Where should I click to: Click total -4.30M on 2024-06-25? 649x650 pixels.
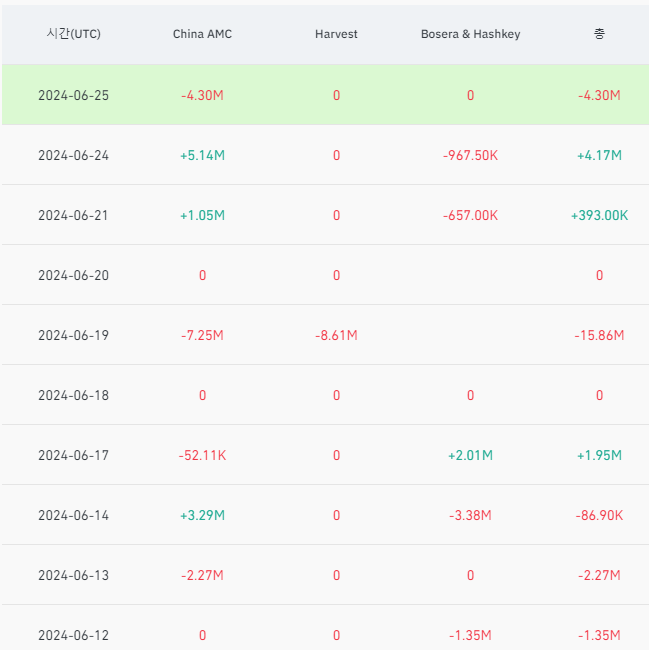pos(599,95)
